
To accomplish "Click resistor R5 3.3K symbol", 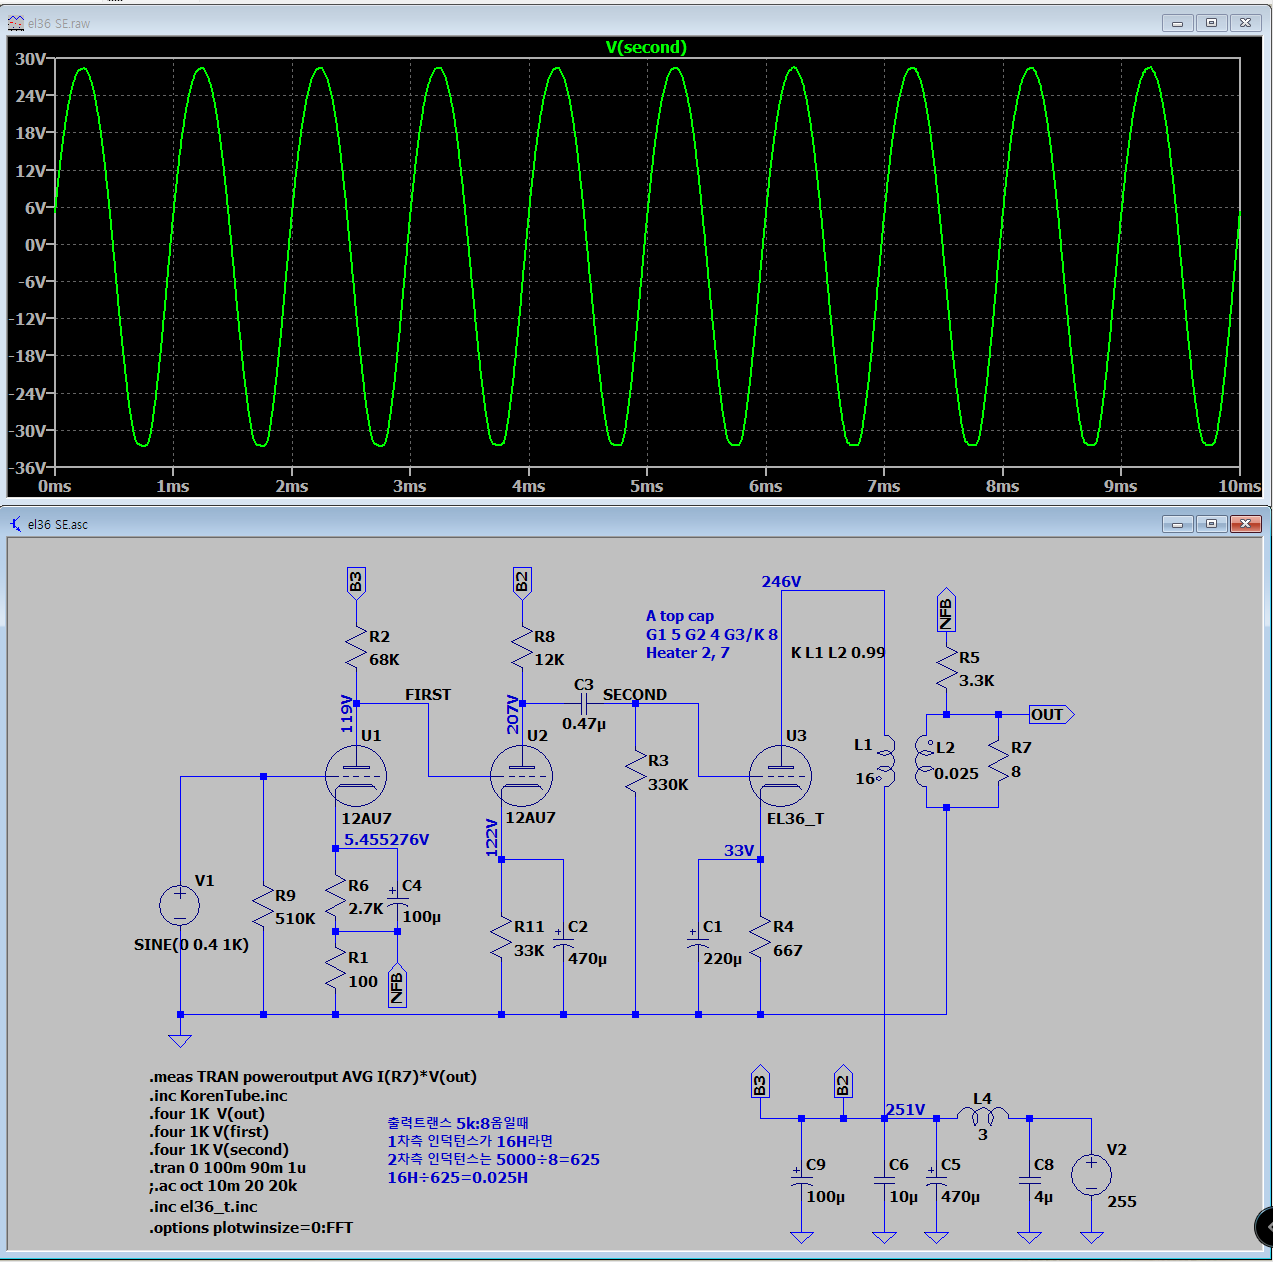I will 946,668.
